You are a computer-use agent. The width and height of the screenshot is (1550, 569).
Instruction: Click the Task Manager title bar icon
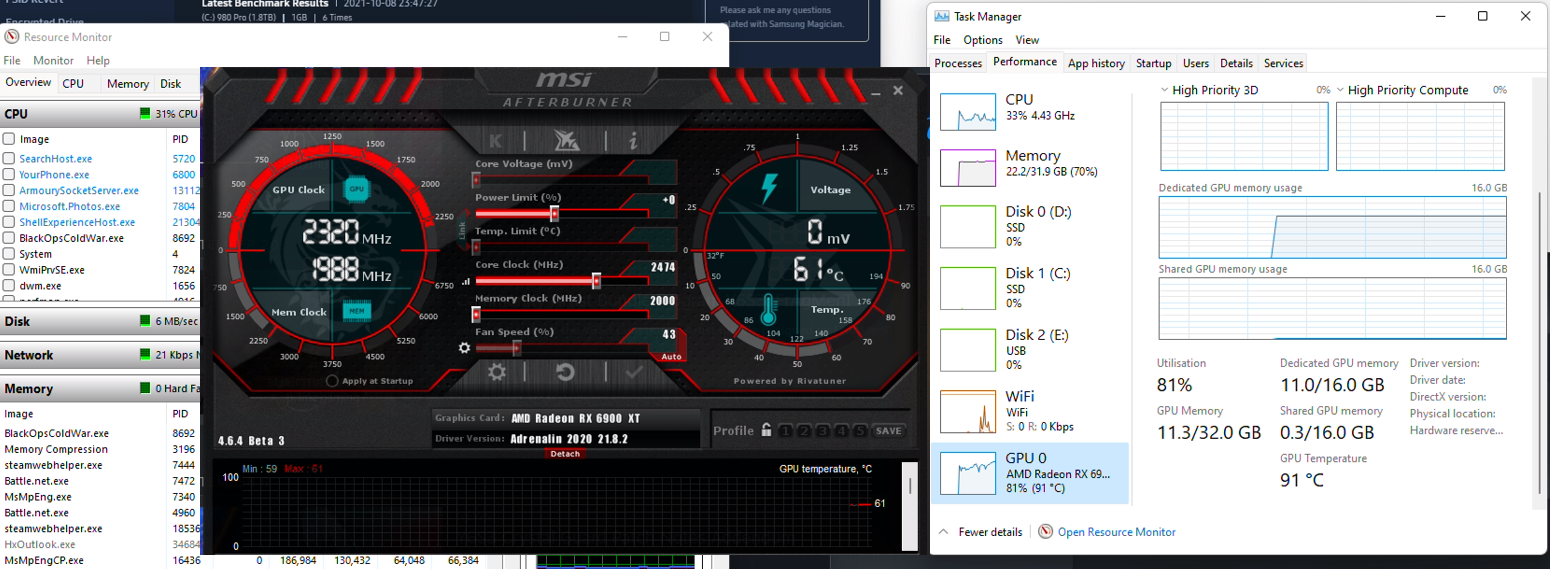(x=940, y=16)
